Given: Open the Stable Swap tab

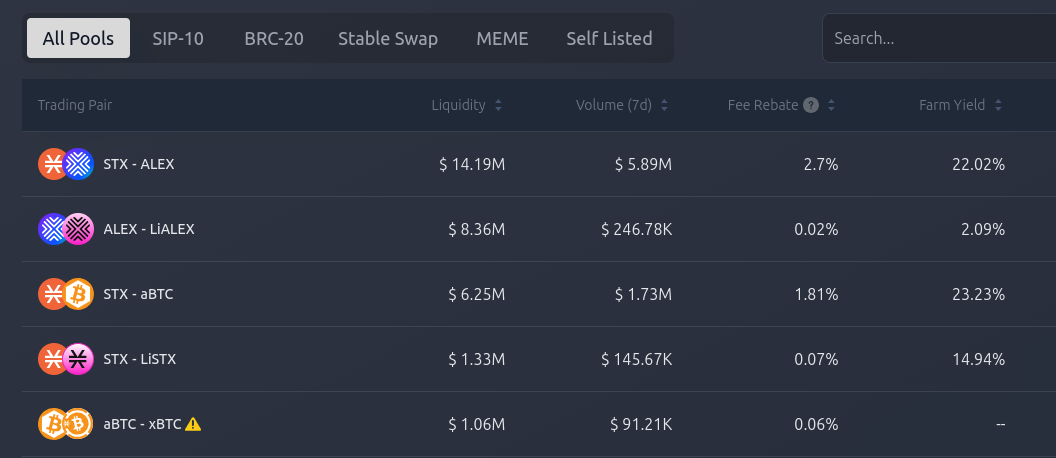Looking at the screenshot, I should click(388, 39).
